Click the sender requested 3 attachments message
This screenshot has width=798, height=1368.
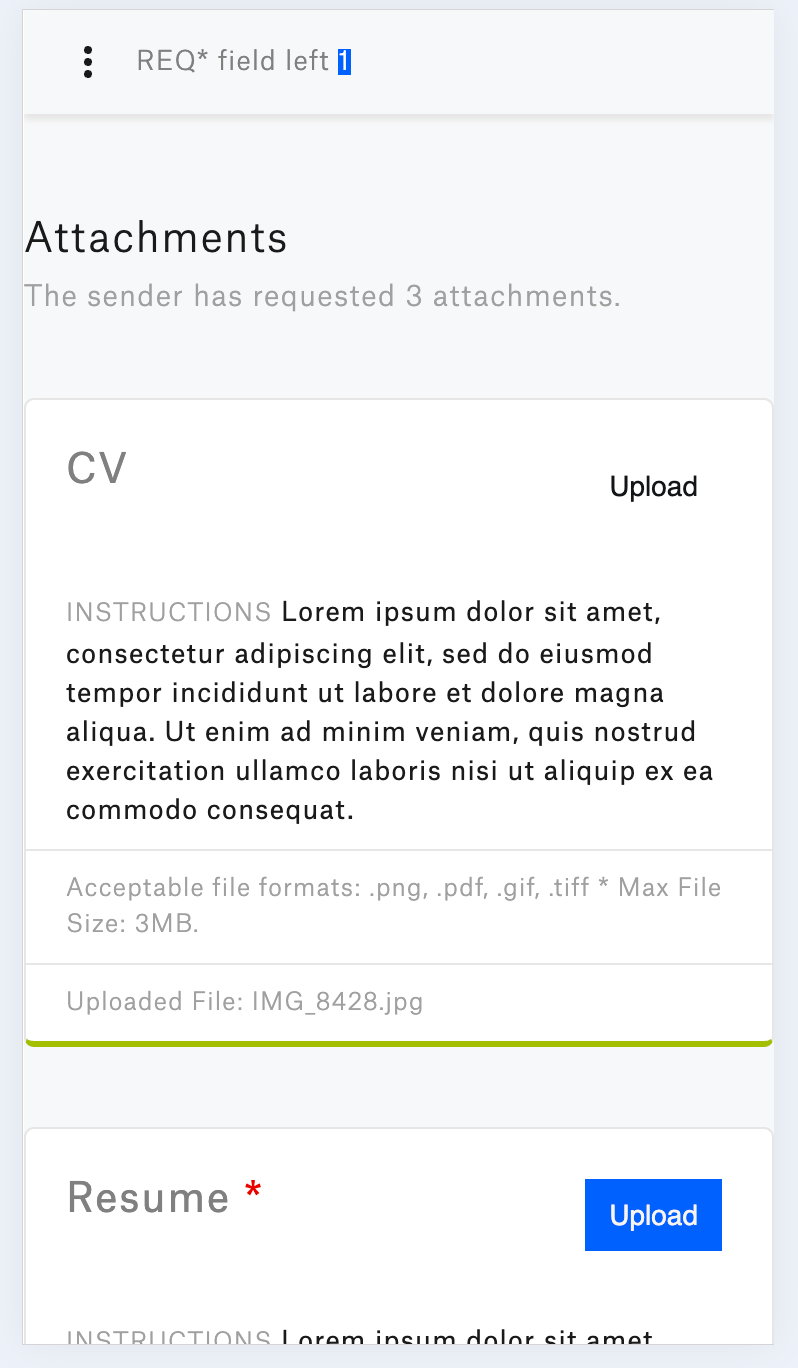322,296
